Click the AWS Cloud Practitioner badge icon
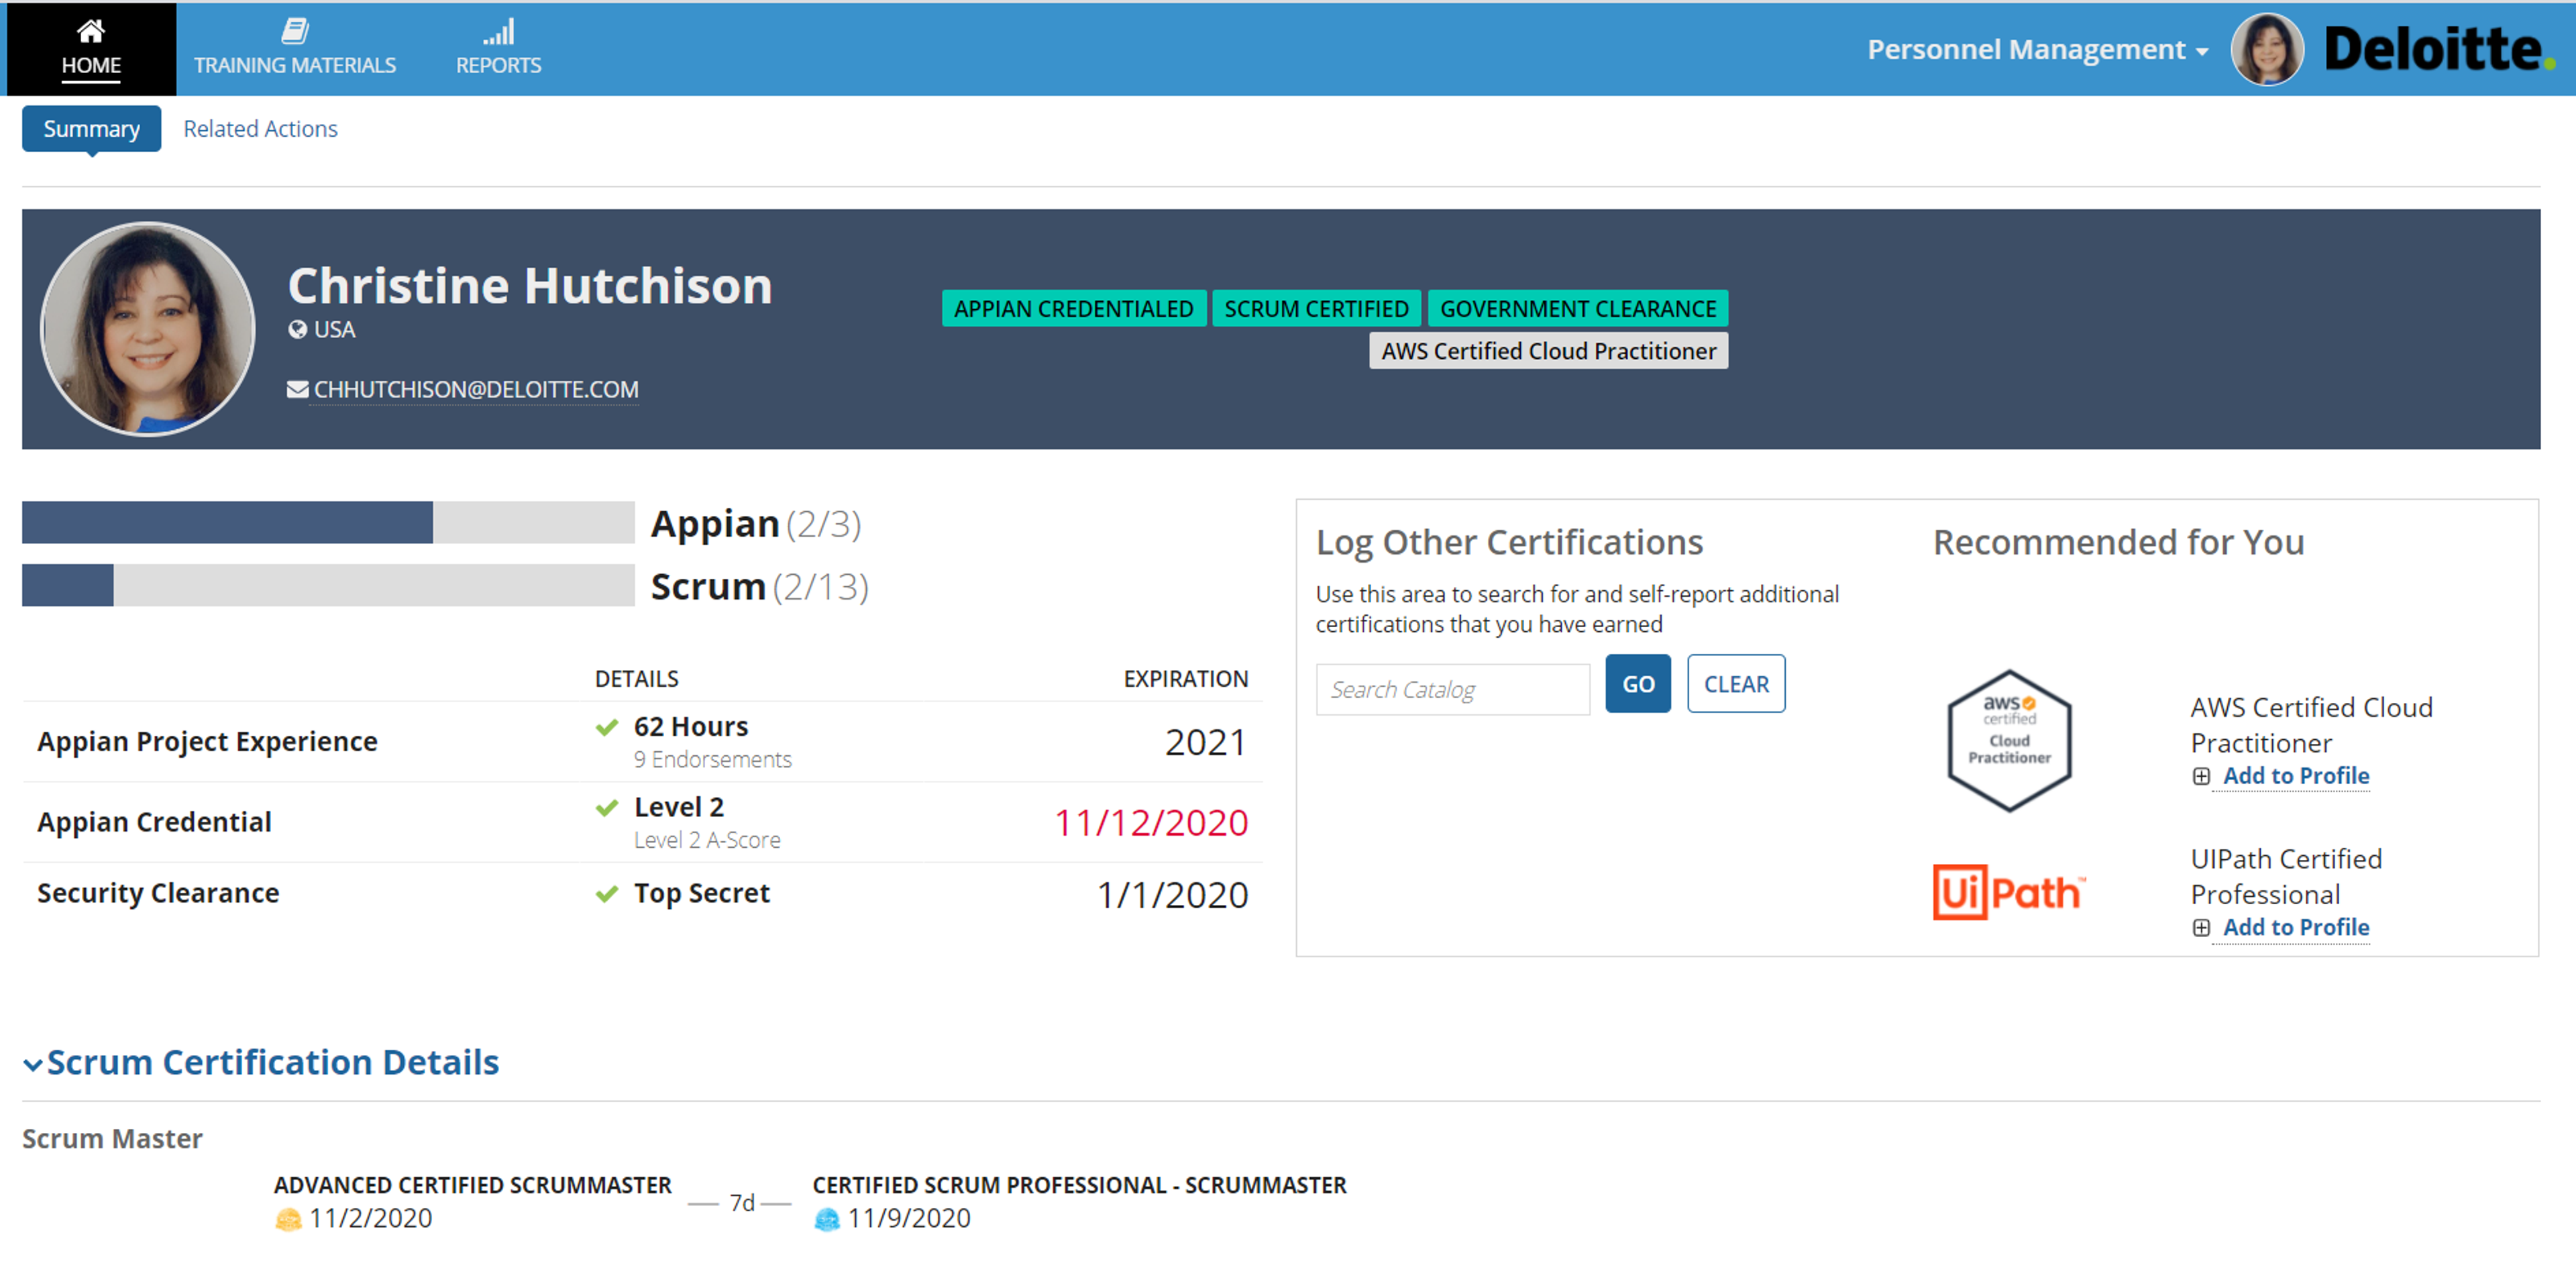 [2009, 740]
